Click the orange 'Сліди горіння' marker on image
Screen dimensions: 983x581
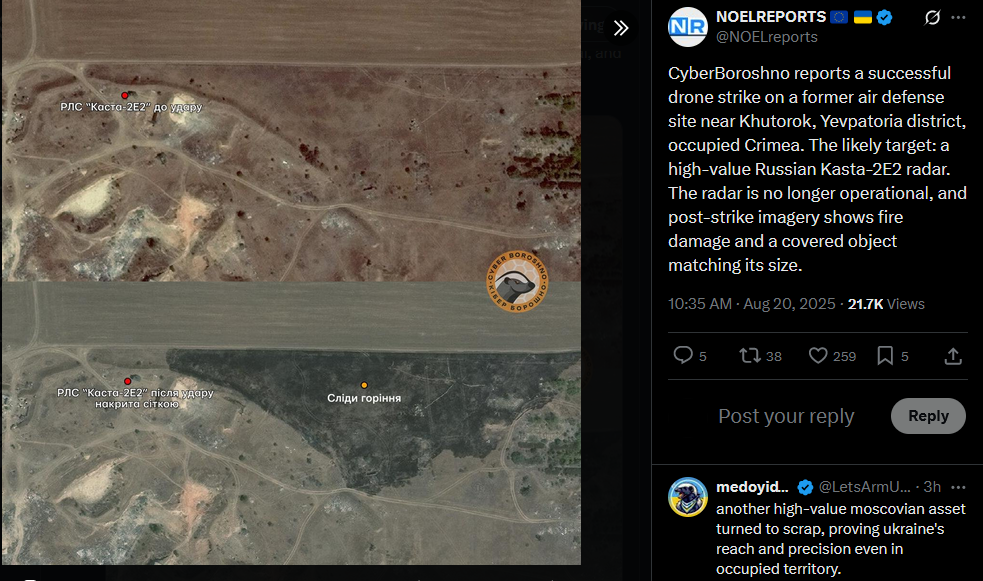coord(364,385)
